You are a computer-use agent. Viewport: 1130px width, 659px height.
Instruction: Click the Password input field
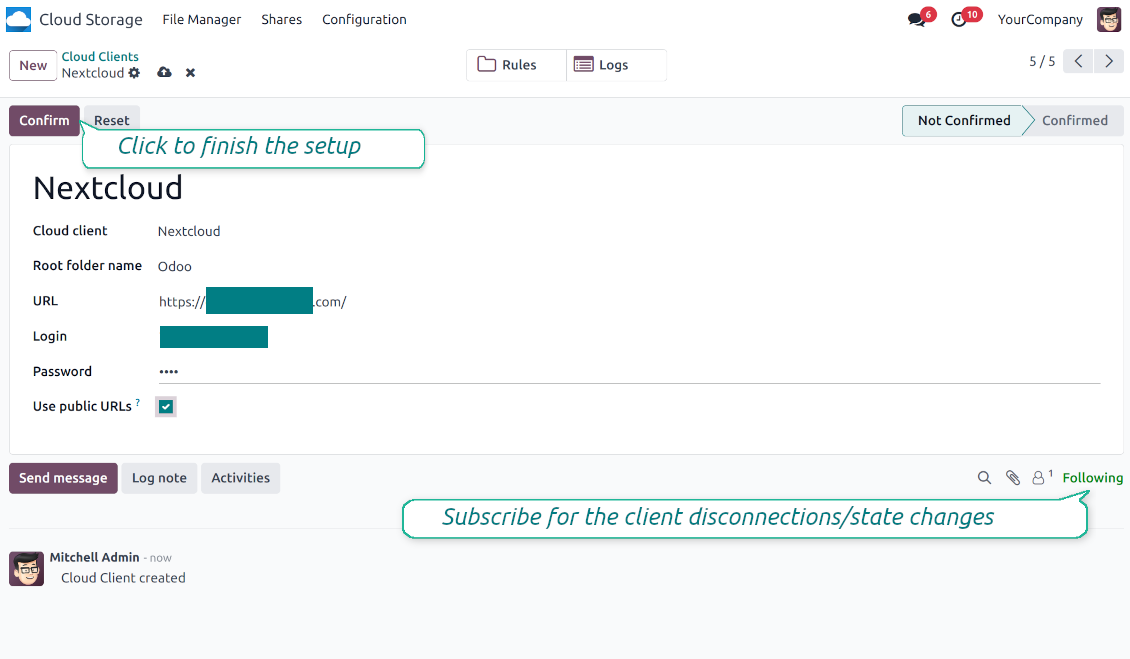pyautogui.click(x=629, y=372)
